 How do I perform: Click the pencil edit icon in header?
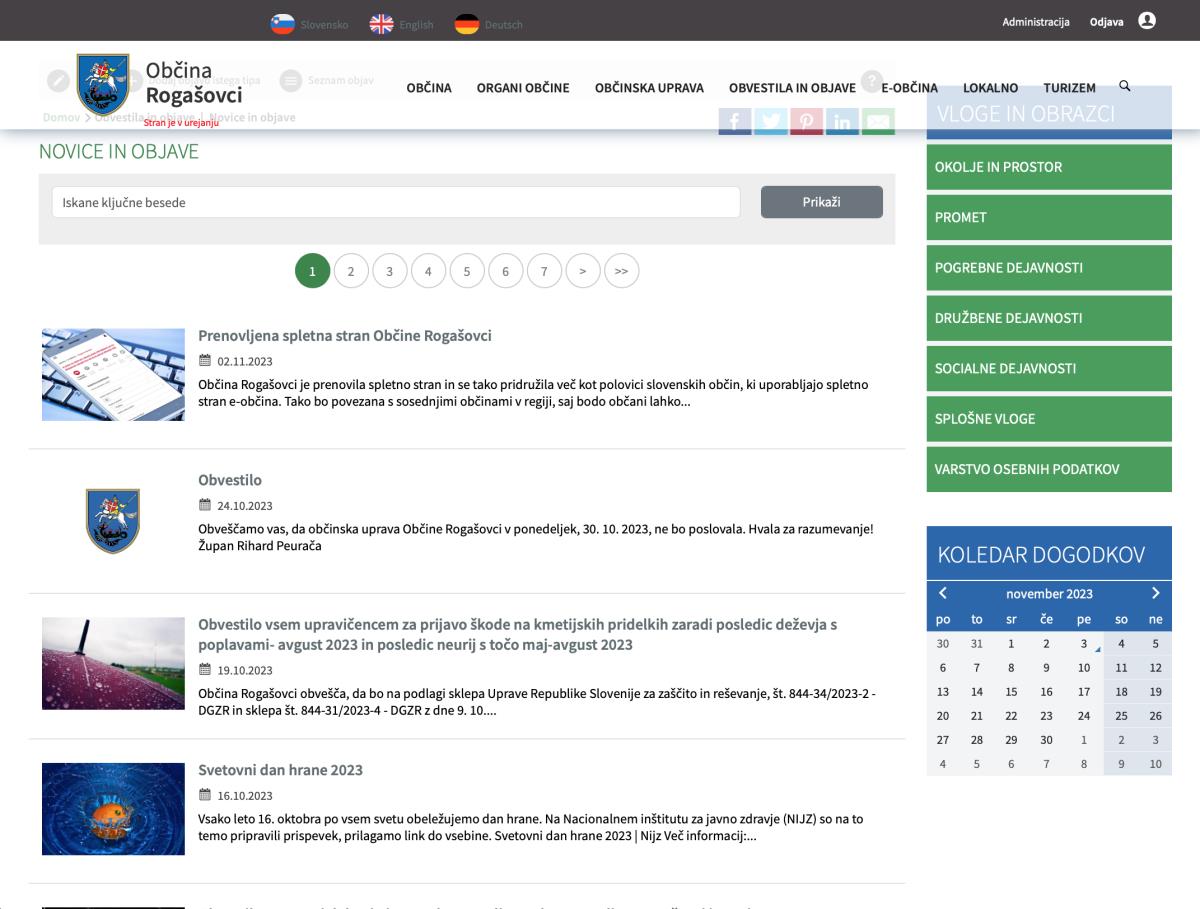coord(59,81)
